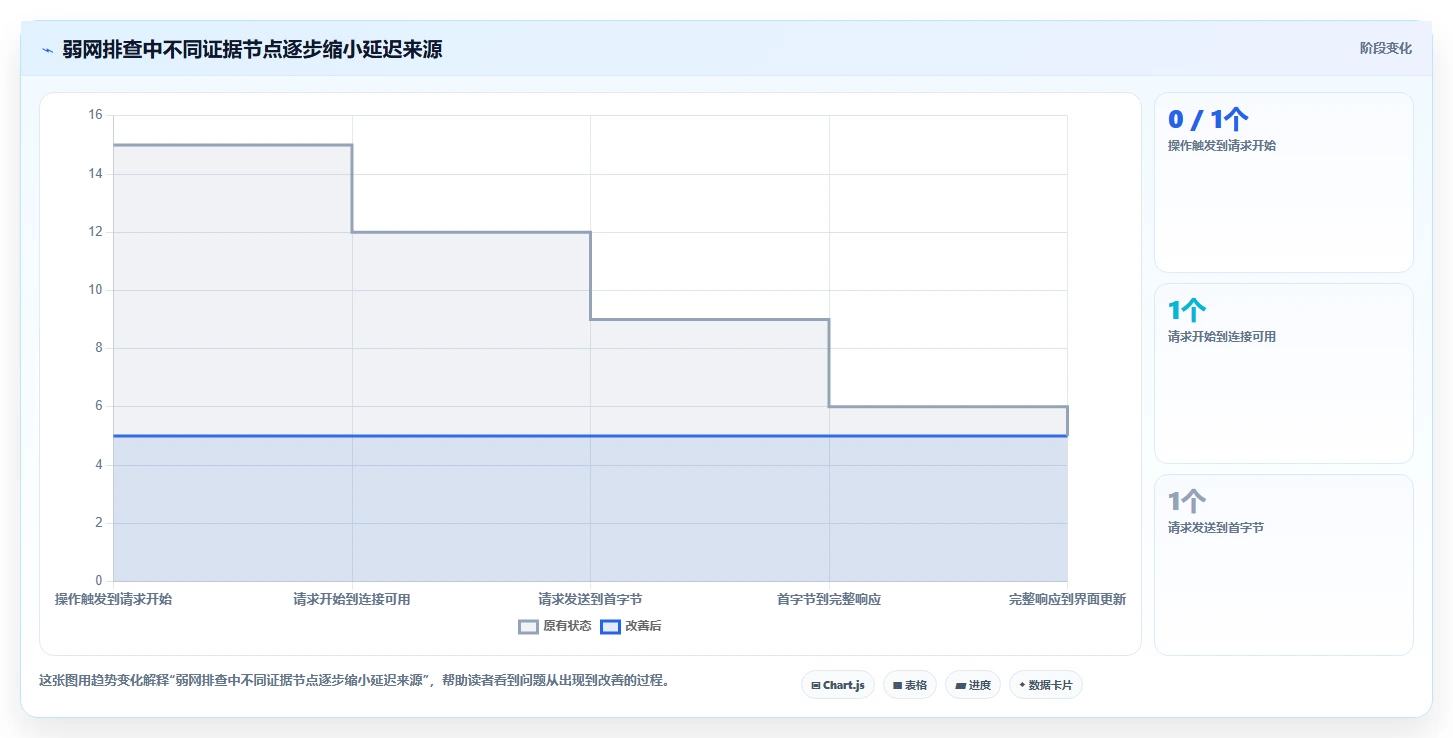Viewport: 1453px width, 738px height.
Task: Click x-axis label 首字节到完整响应
Action: point(829,600)
